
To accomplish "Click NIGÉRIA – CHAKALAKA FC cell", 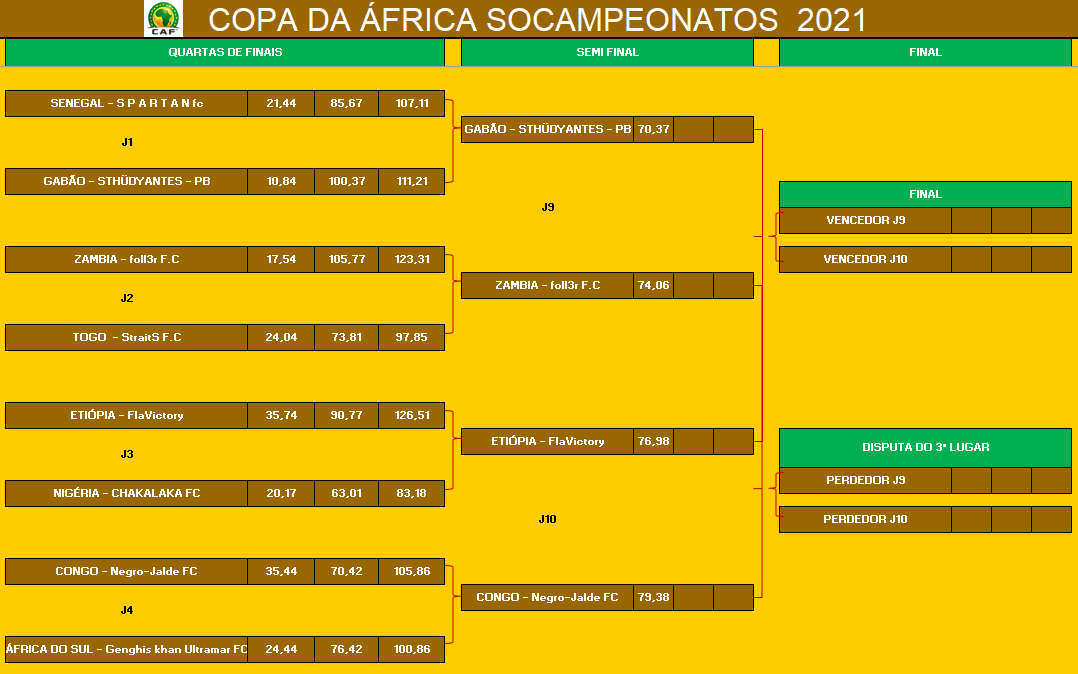I will 126,494.
